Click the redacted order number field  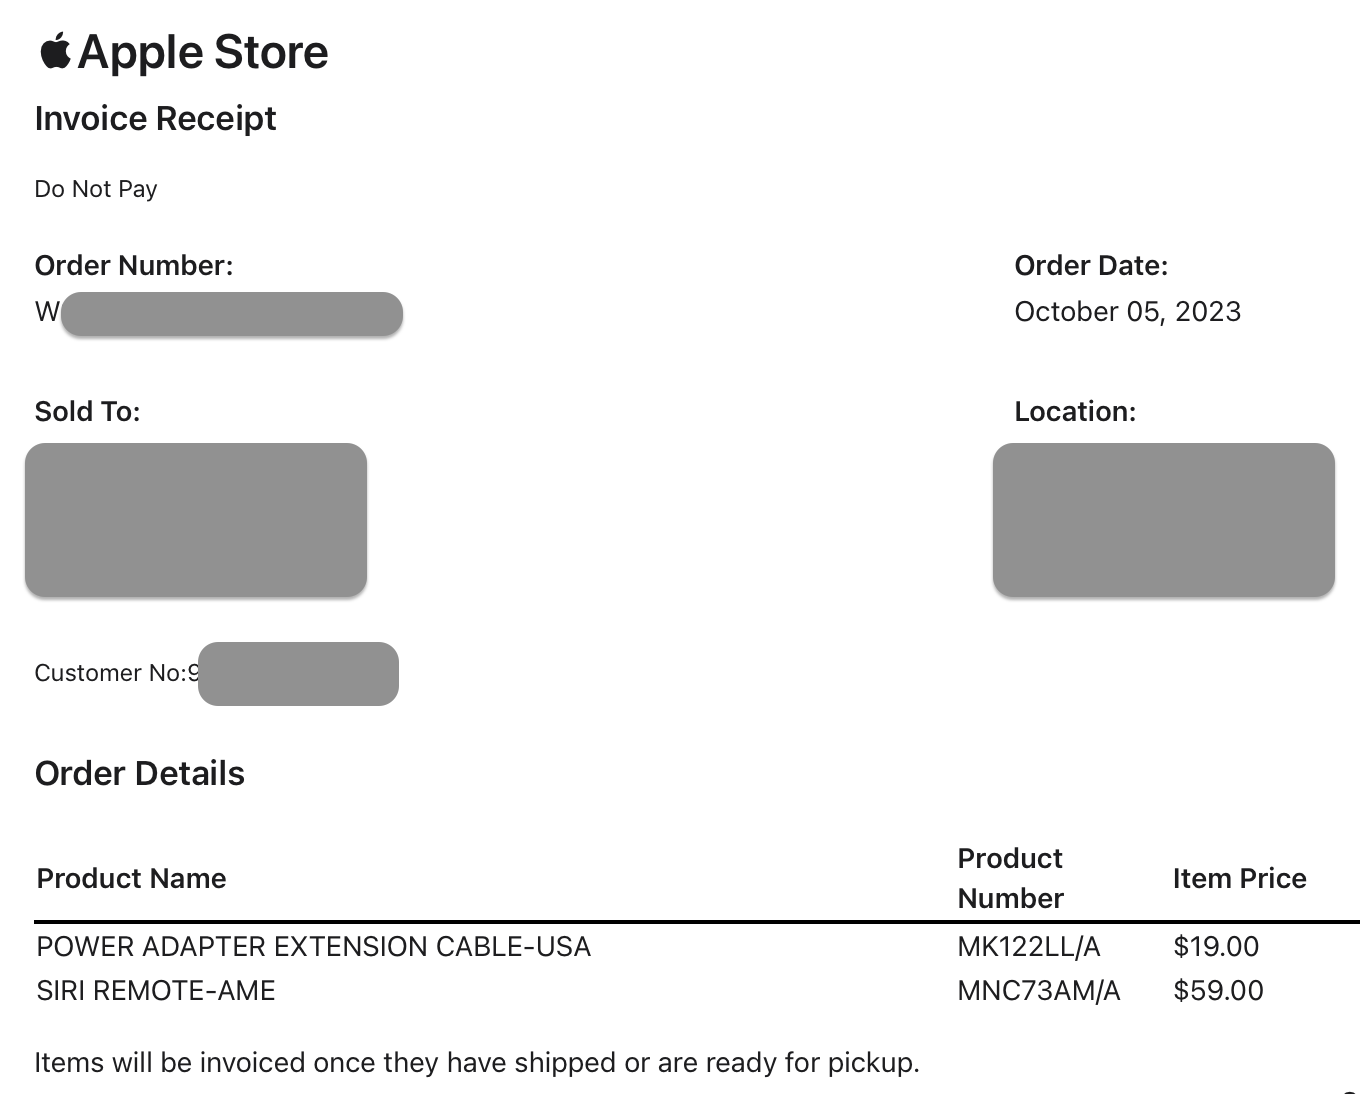point(231,314)
